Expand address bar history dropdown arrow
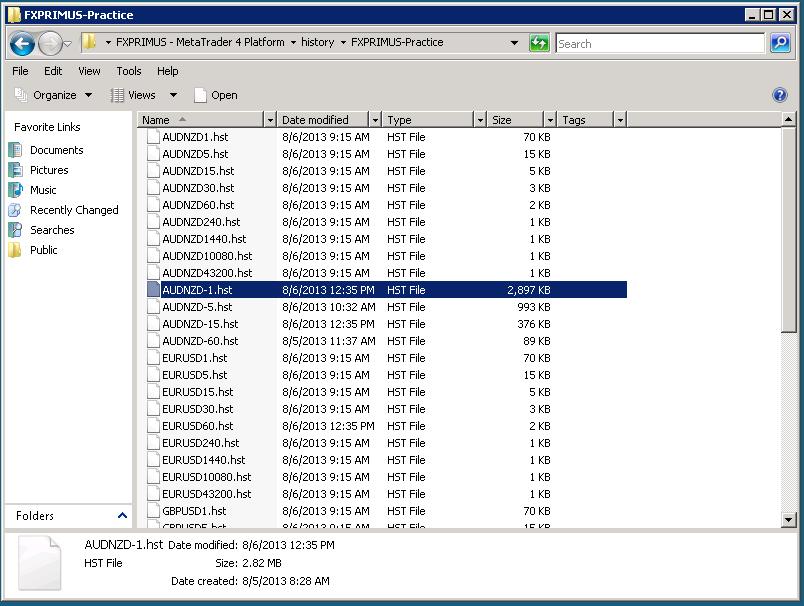Screen dimensions: 804x606 tap(514, 43)
